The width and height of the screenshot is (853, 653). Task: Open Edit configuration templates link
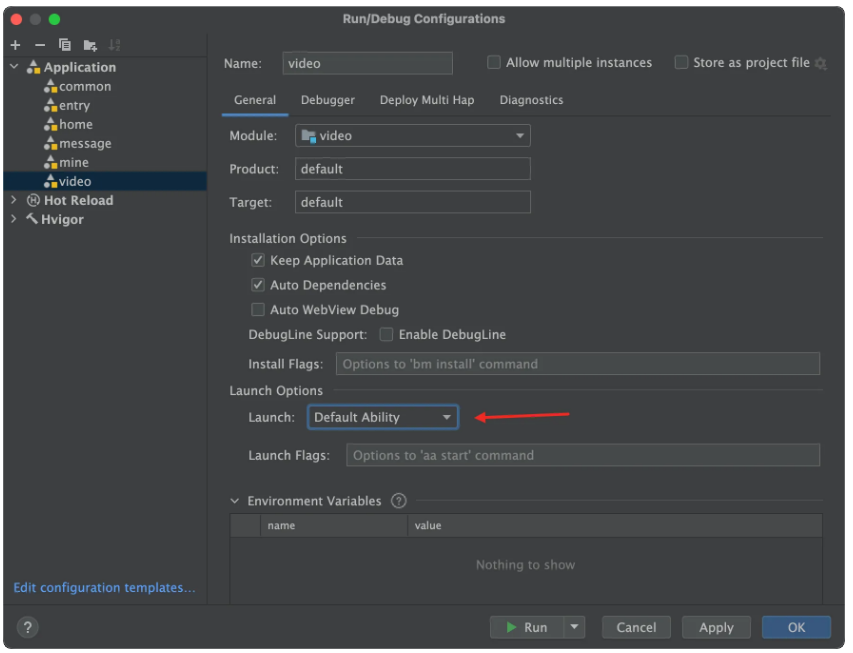104,588
